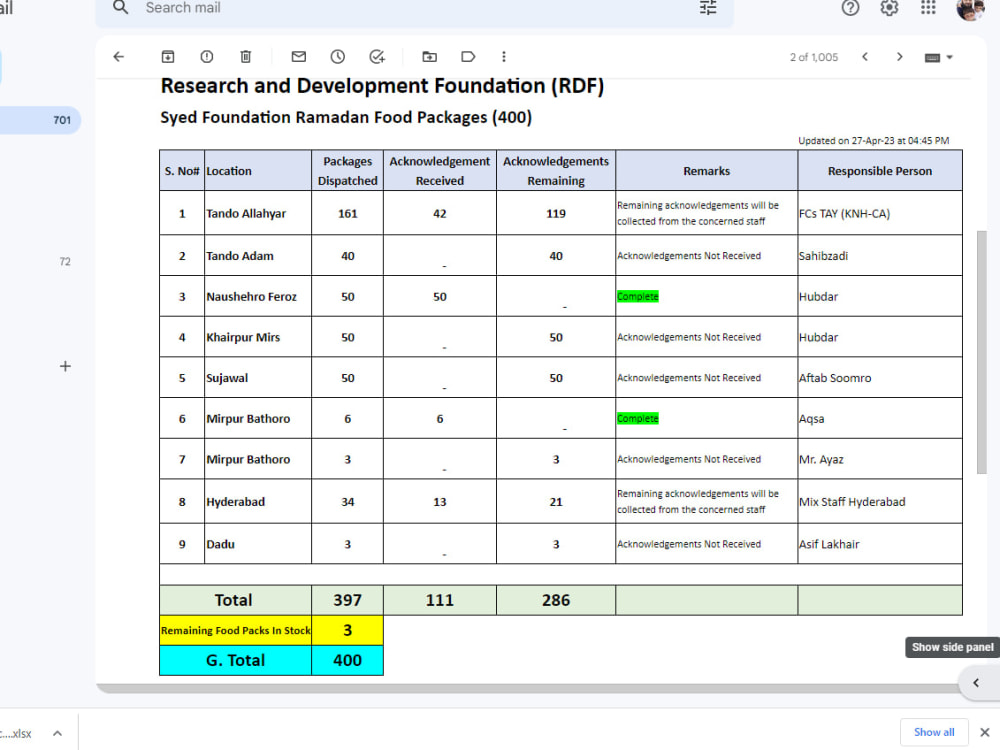
Task: Archive this email conversation
Action: pyautogui.click(x=168, y=57)
